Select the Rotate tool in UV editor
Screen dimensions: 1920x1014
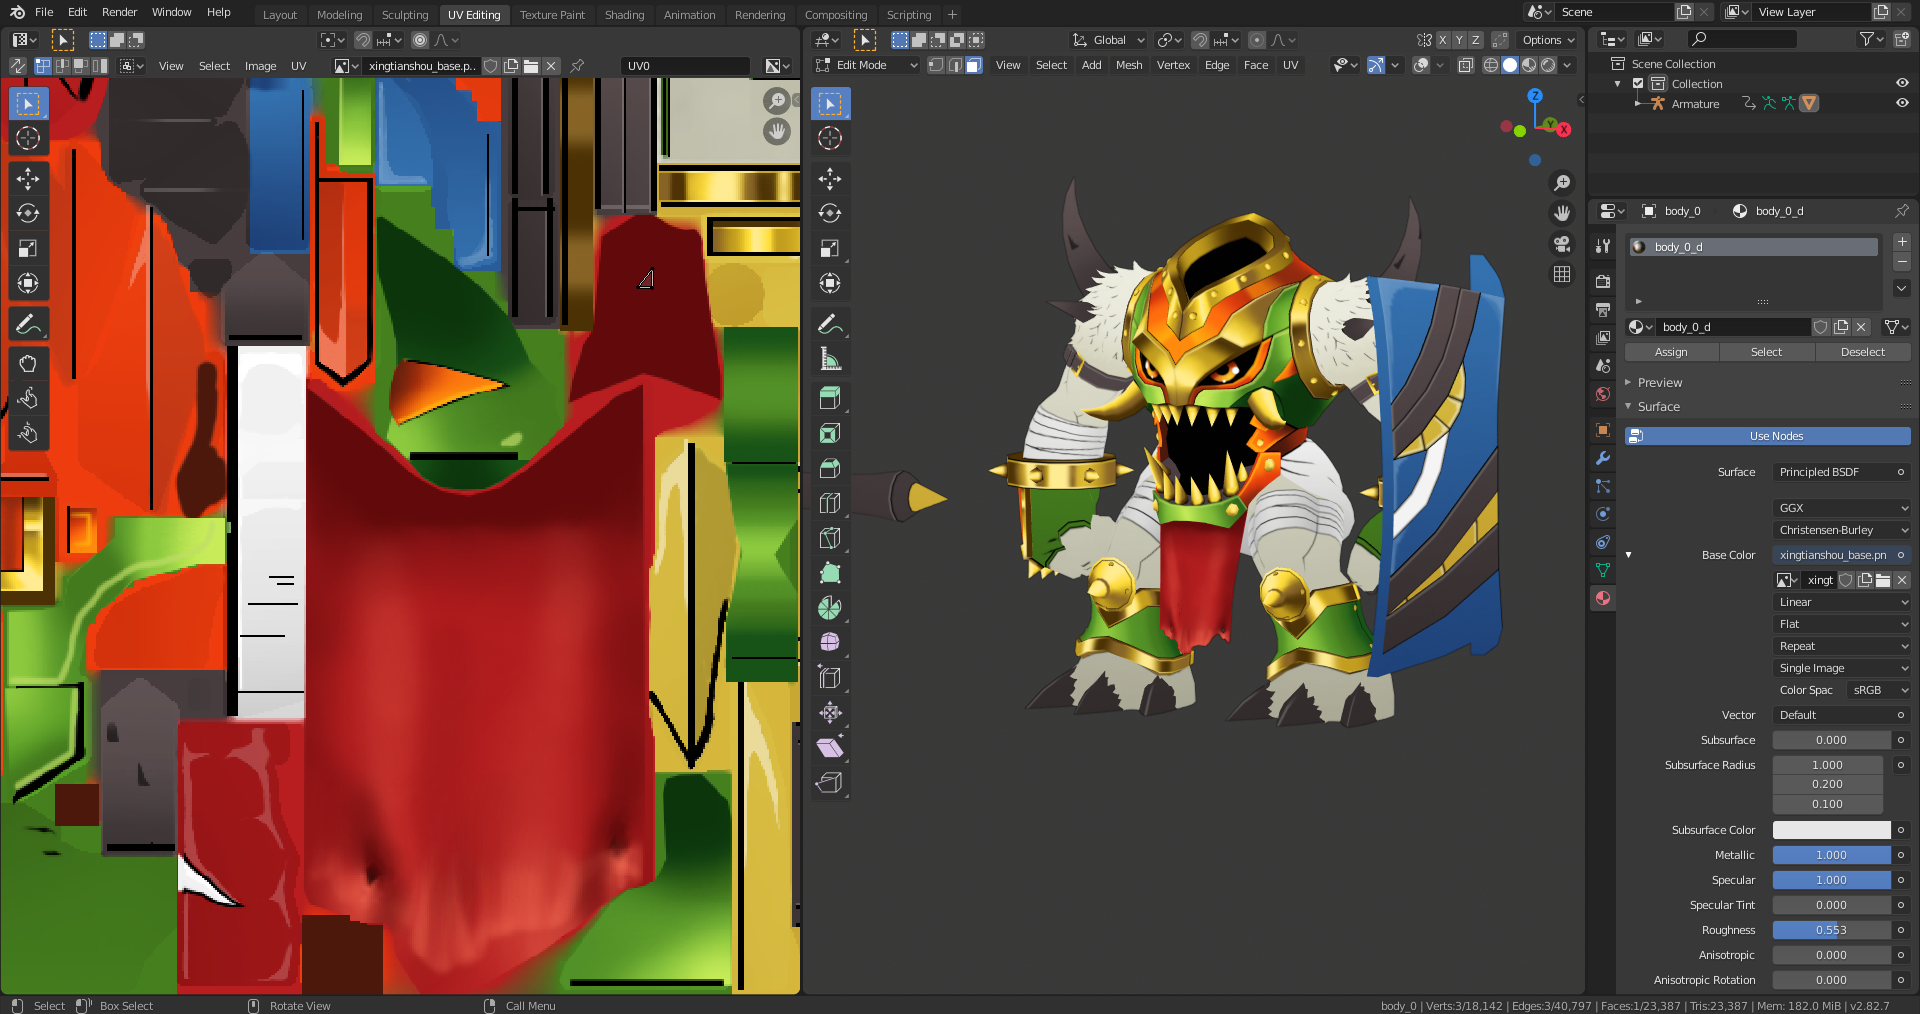(28, 213)
